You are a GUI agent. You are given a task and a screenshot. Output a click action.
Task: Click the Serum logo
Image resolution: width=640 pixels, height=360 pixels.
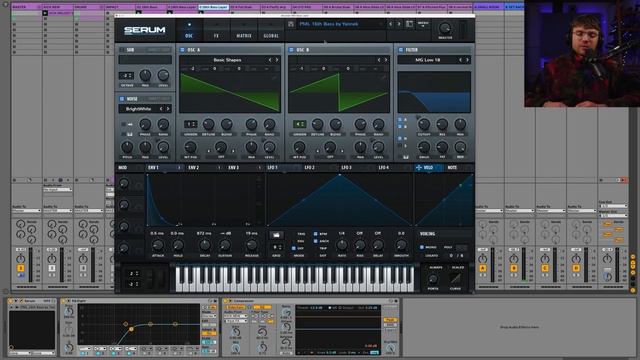click(144, 30)
